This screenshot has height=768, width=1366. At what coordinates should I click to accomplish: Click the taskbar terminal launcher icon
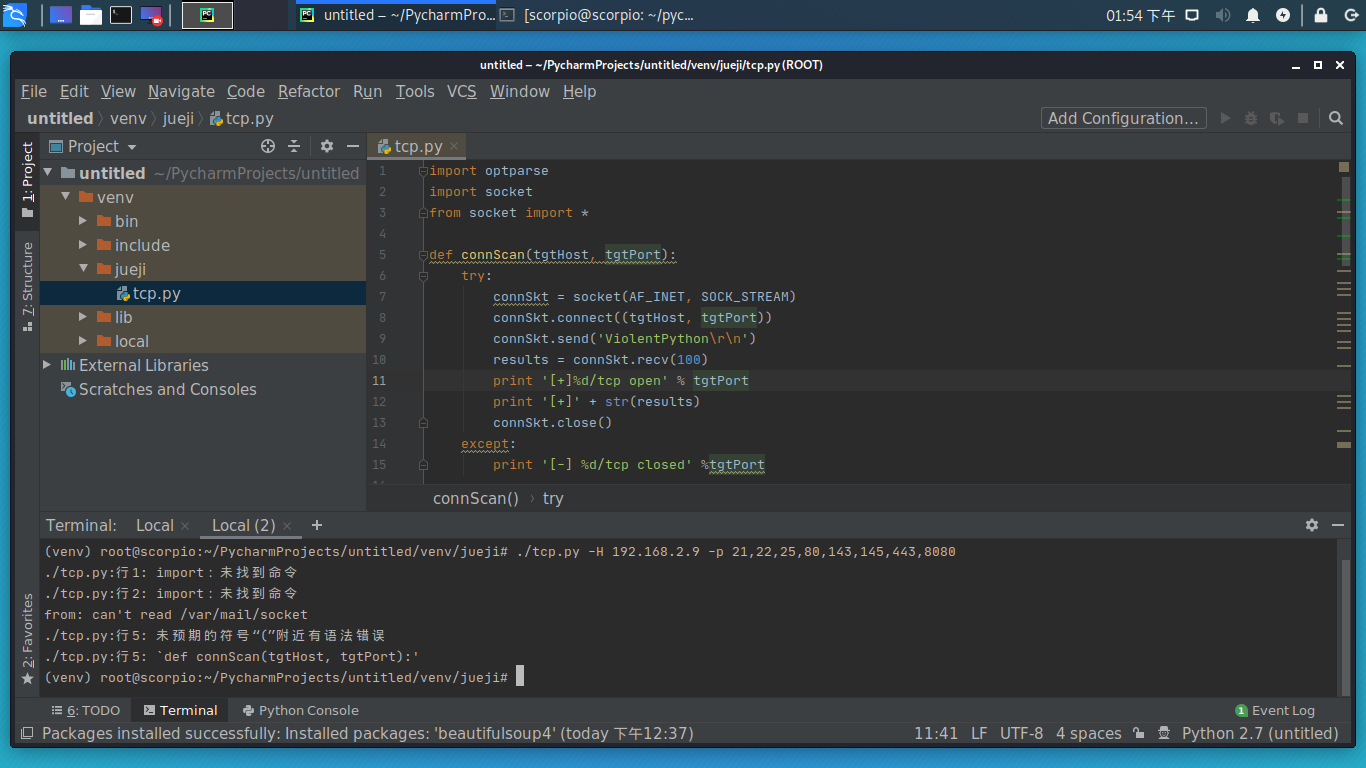tap(121, 15)
